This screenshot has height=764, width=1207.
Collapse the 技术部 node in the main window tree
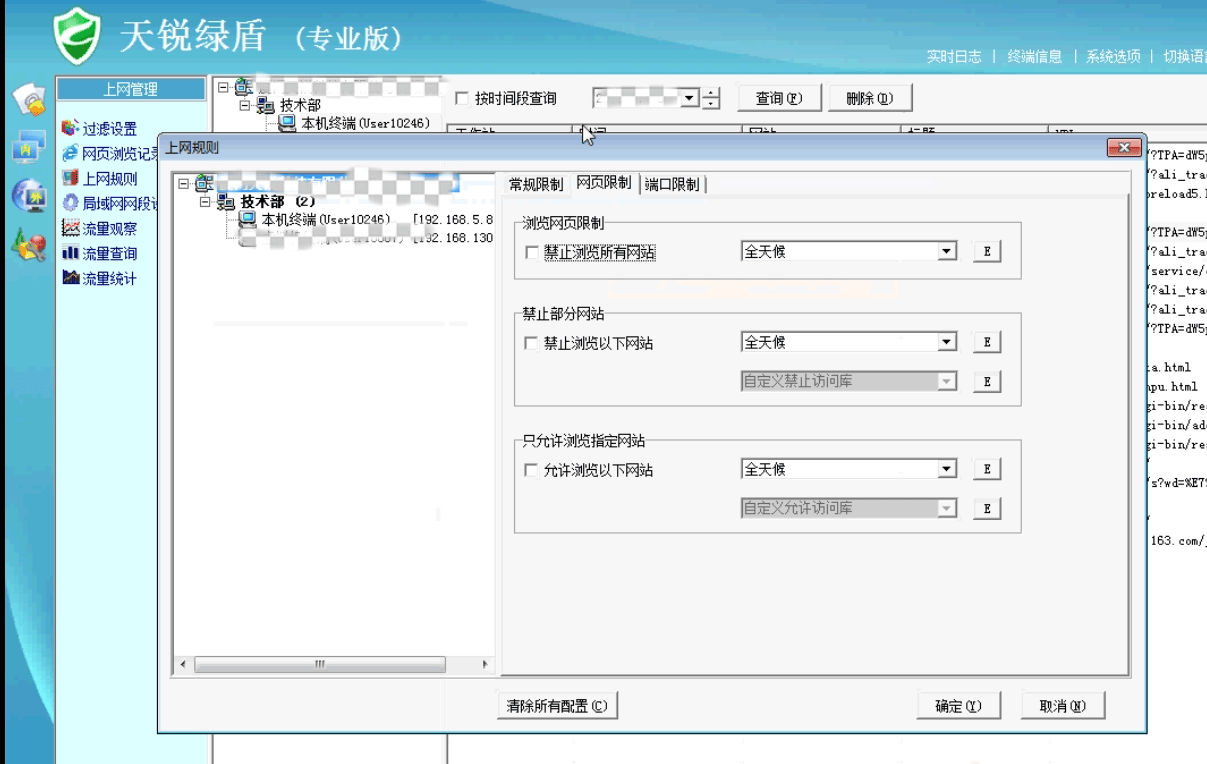(x=245, y=105)
